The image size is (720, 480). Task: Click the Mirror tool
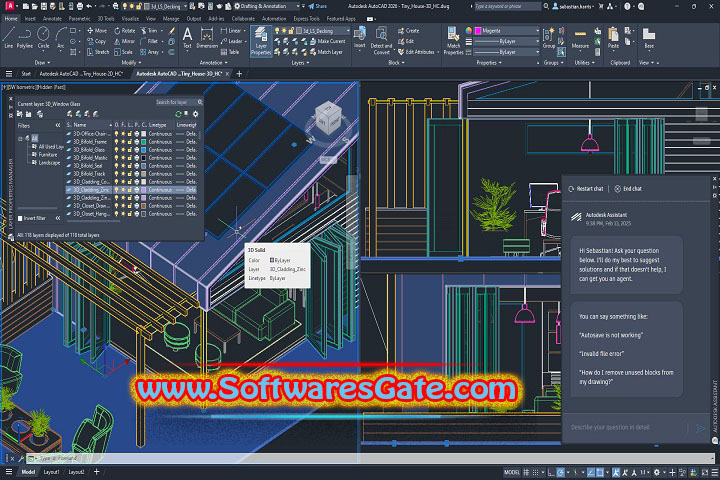point(124,41)
